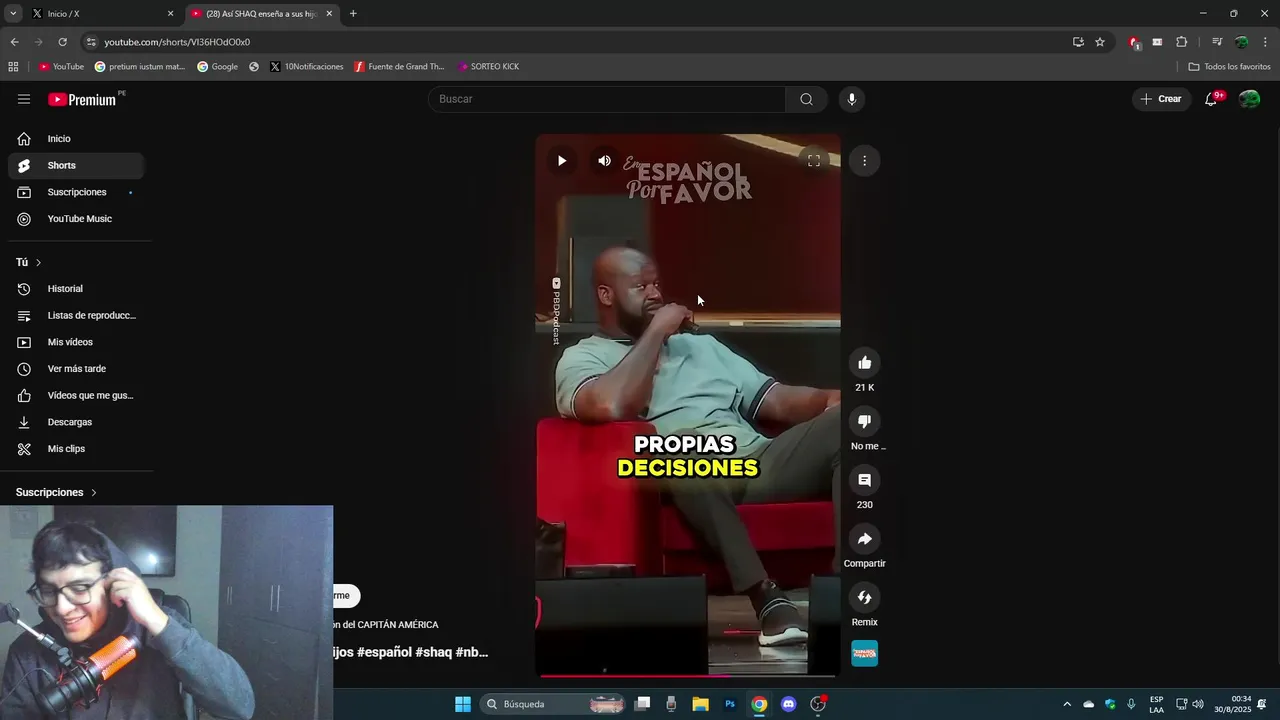Expand the Tú section
This screenshot has height=720, width=1280.
(x=29, y=262)
